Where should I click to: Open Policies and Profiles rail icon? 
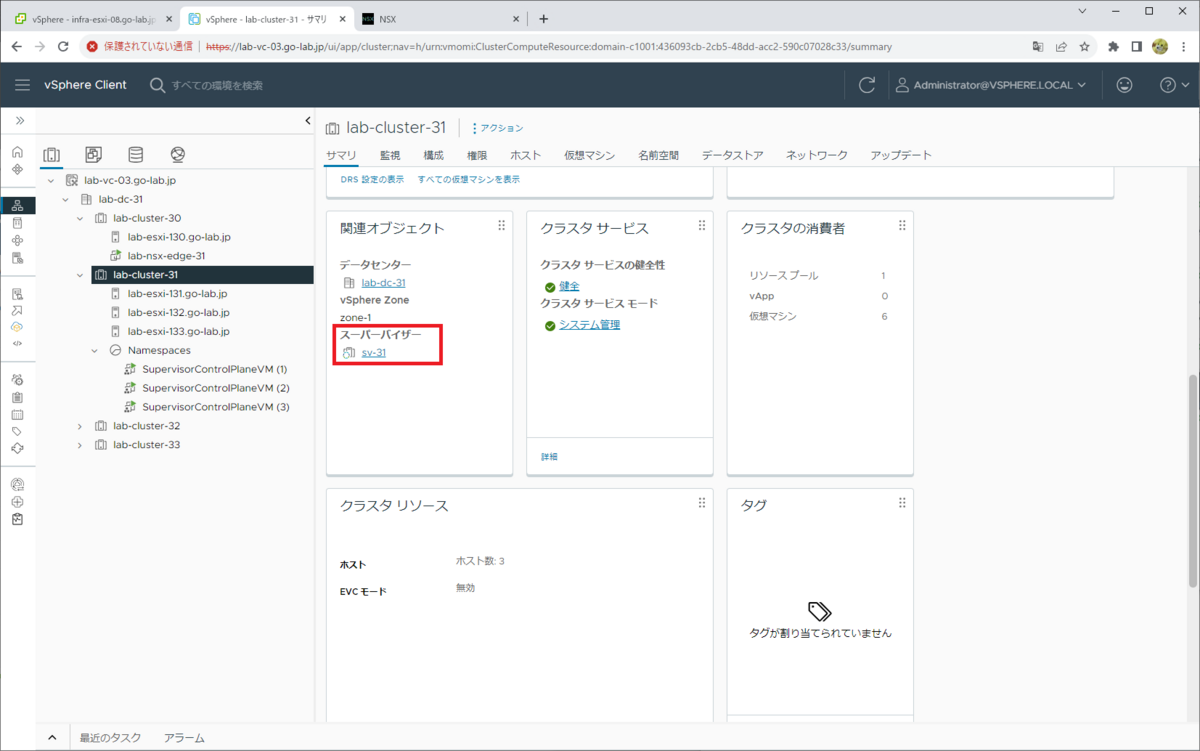(17, 294)
